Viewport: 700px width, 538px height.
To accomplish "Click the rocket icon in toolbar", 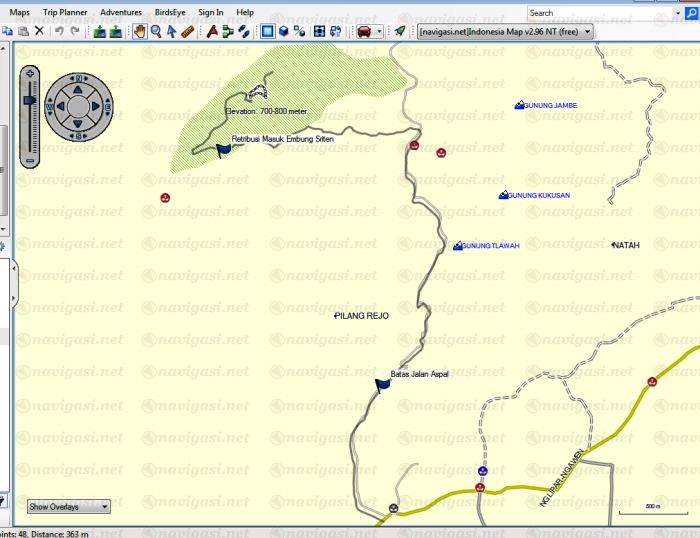I will pyautogui.click(x=400, y=31).
